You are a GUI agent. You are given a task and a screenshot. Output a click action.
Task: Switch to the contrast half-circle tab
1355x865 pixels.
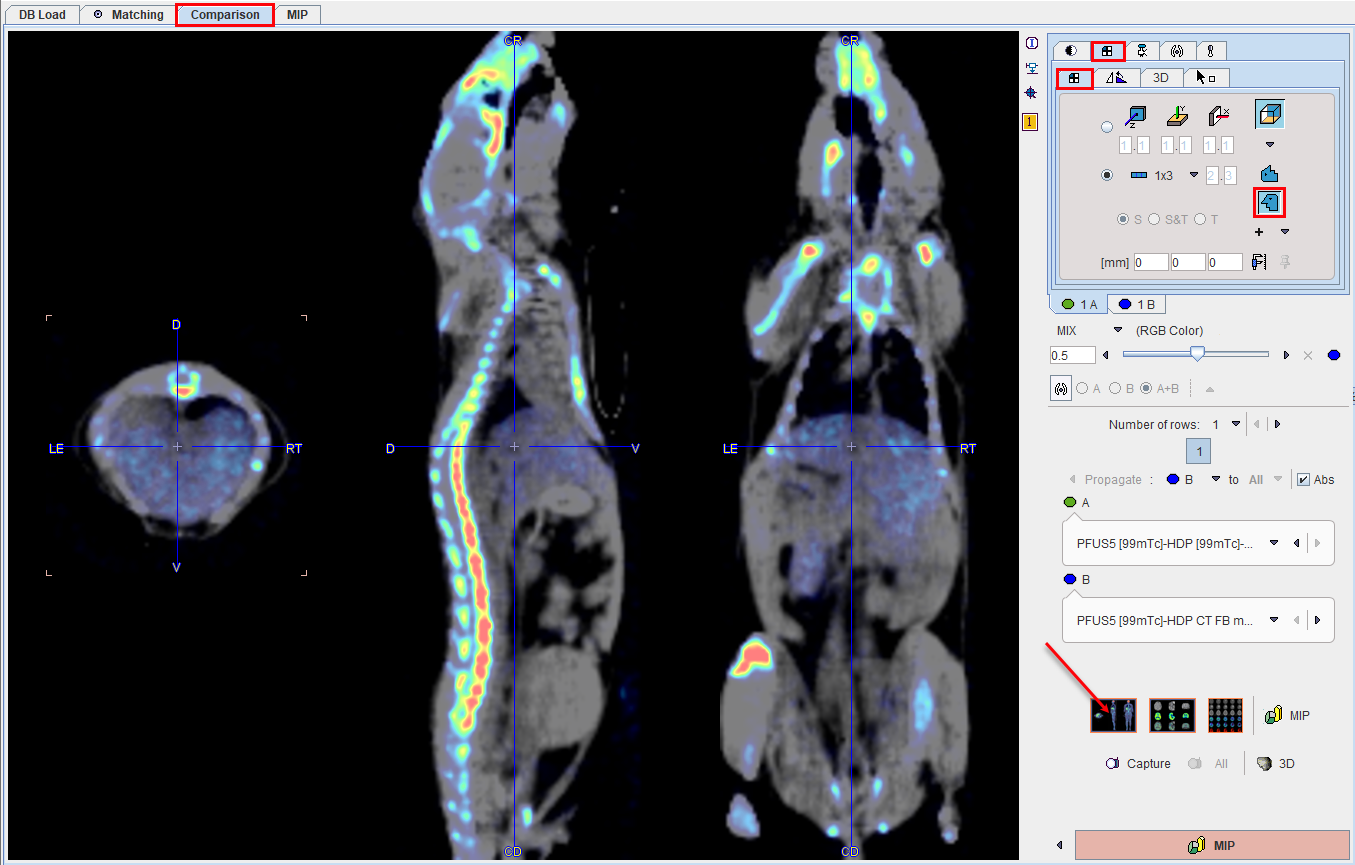(x=1071, y=50)
